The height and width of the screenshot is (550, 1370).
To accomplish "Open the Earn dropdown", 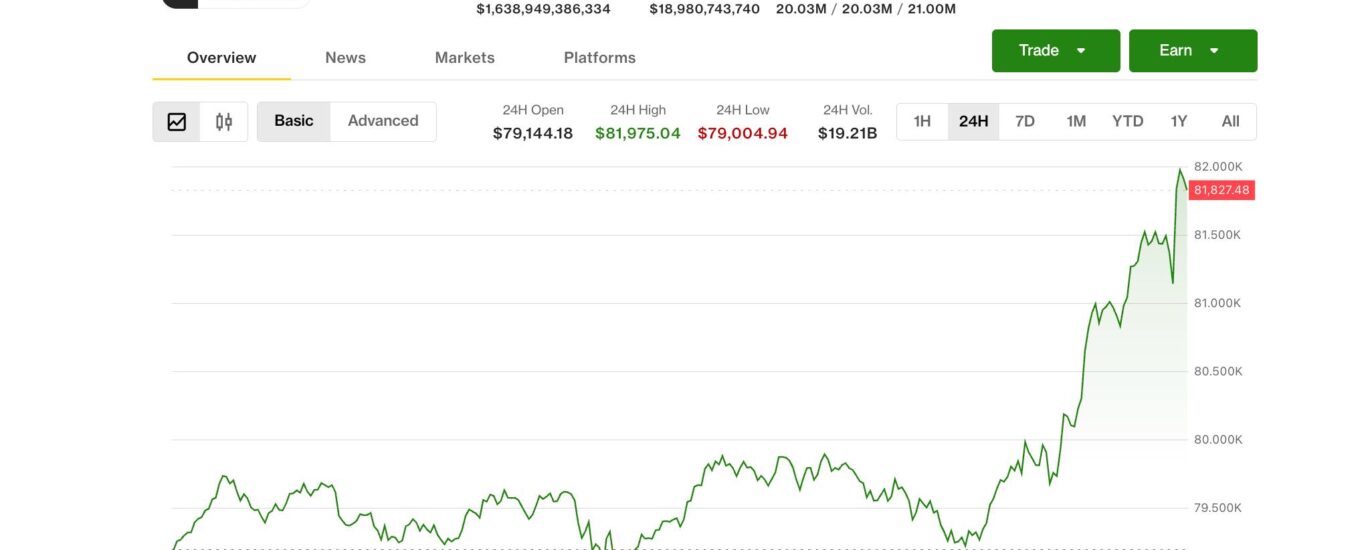I will coord(1193,51).
